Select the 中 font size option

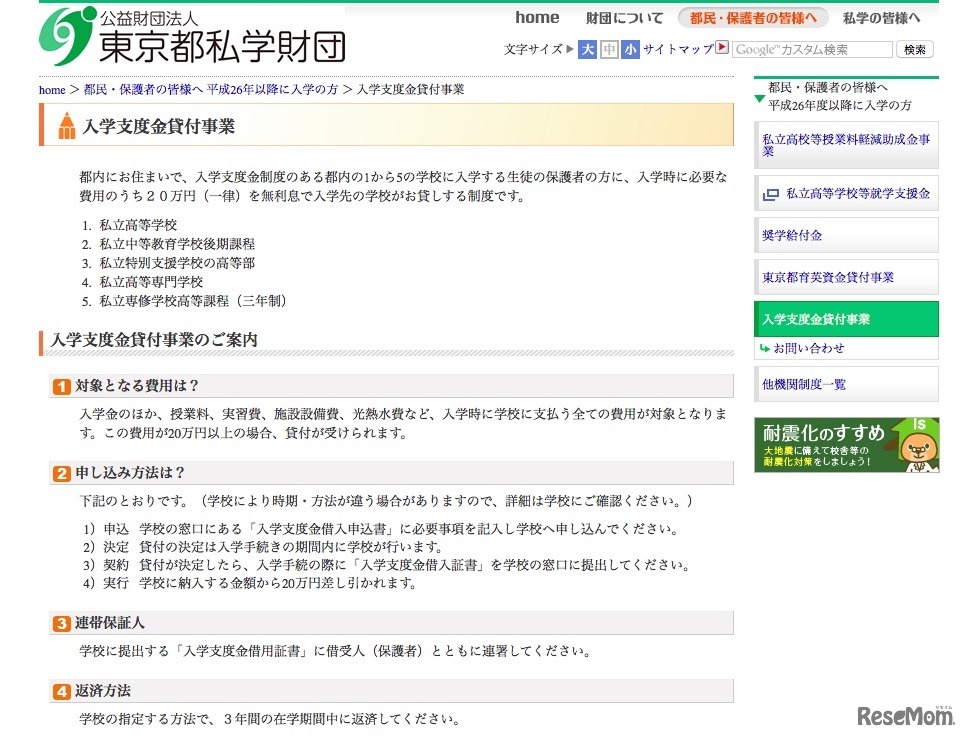pyautogui.click(x=610, y=48)
